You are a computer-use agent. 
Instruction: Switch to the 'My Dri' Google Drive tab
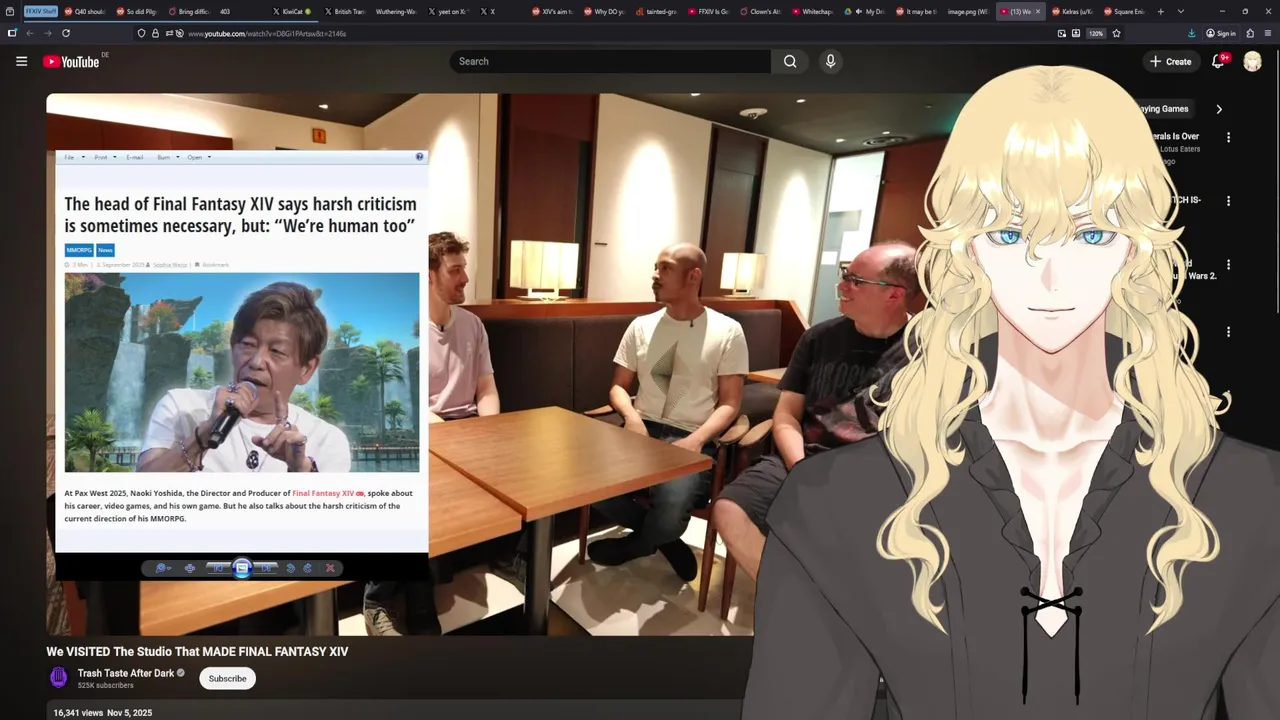pyautogui.click(x=865, y=11)
